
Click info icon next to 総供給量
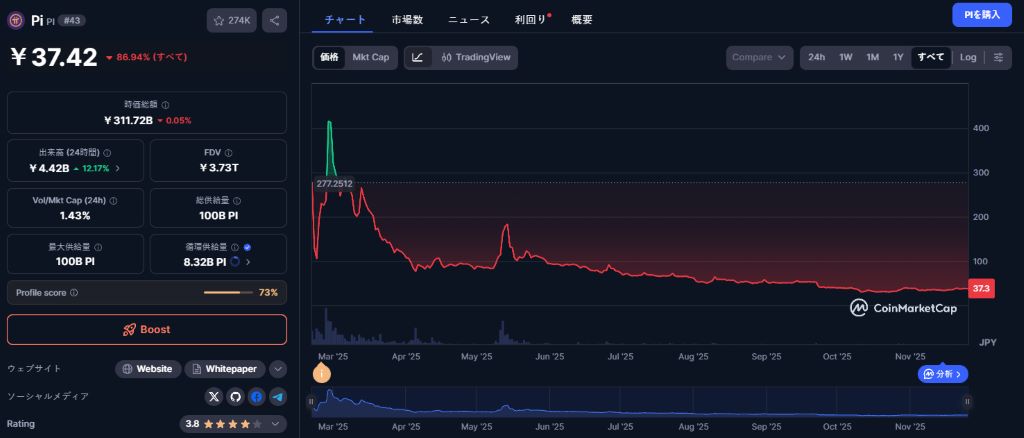(236, 201)
